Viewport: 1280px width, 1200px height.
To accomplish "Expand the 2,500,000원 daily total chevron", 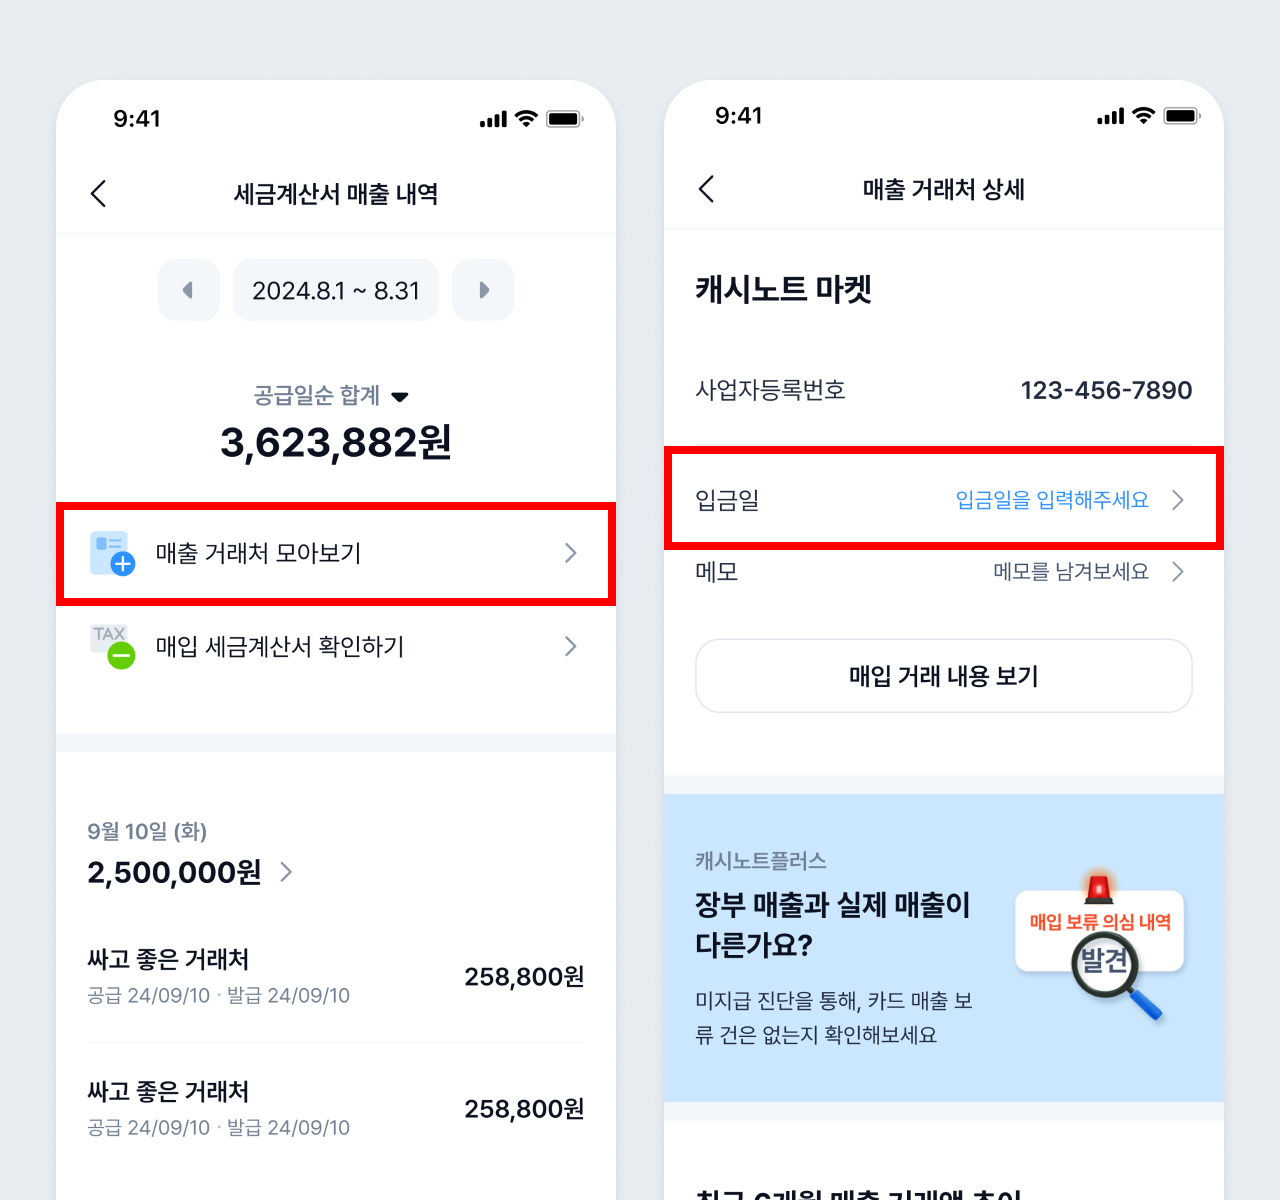I will click(x=287, y=872).
